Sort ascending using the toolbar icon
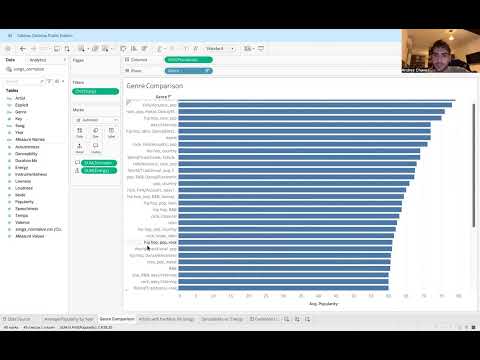Image resolution: width=480 pixels, height=360 pixels. click(134, 49)
